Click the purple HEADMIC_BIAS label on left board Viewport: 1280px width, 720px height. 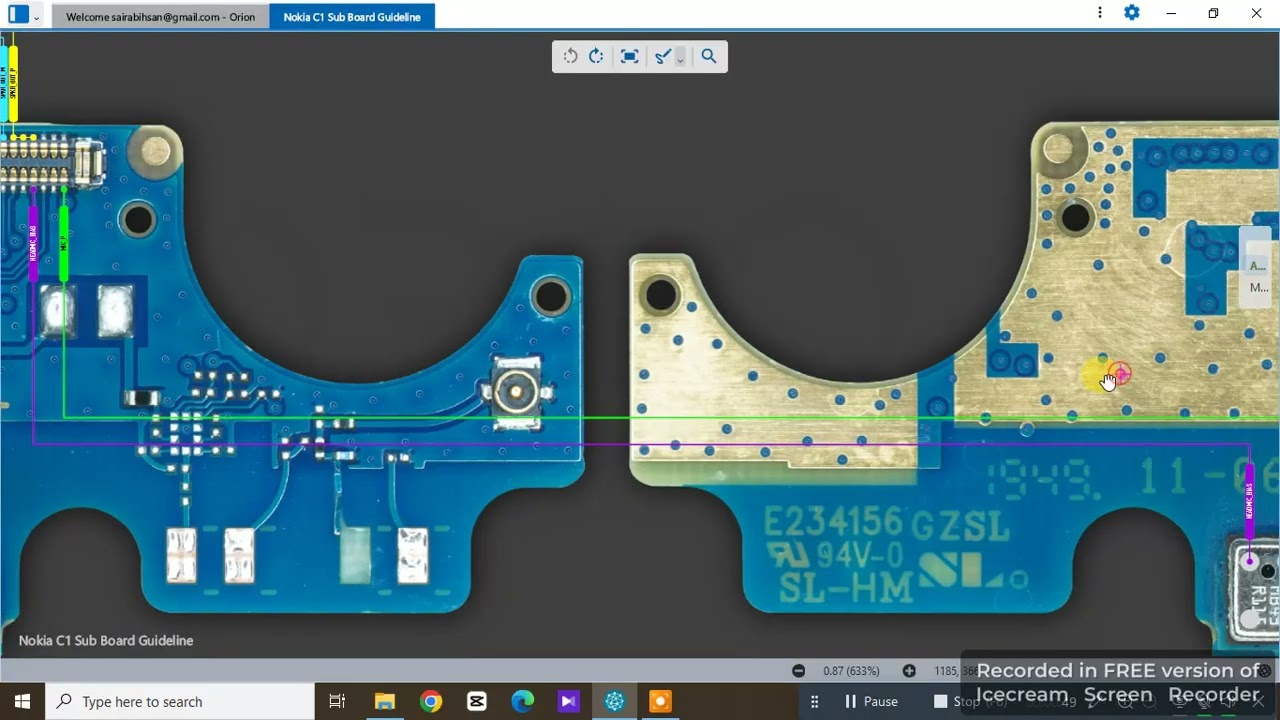[x=33, y=243]
